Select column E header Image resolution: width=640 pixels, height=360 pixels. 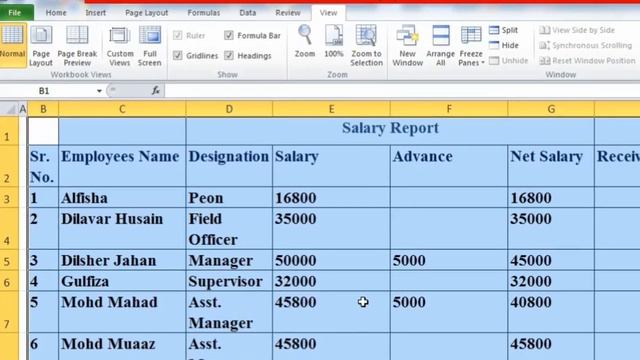(x=331, y=109)
